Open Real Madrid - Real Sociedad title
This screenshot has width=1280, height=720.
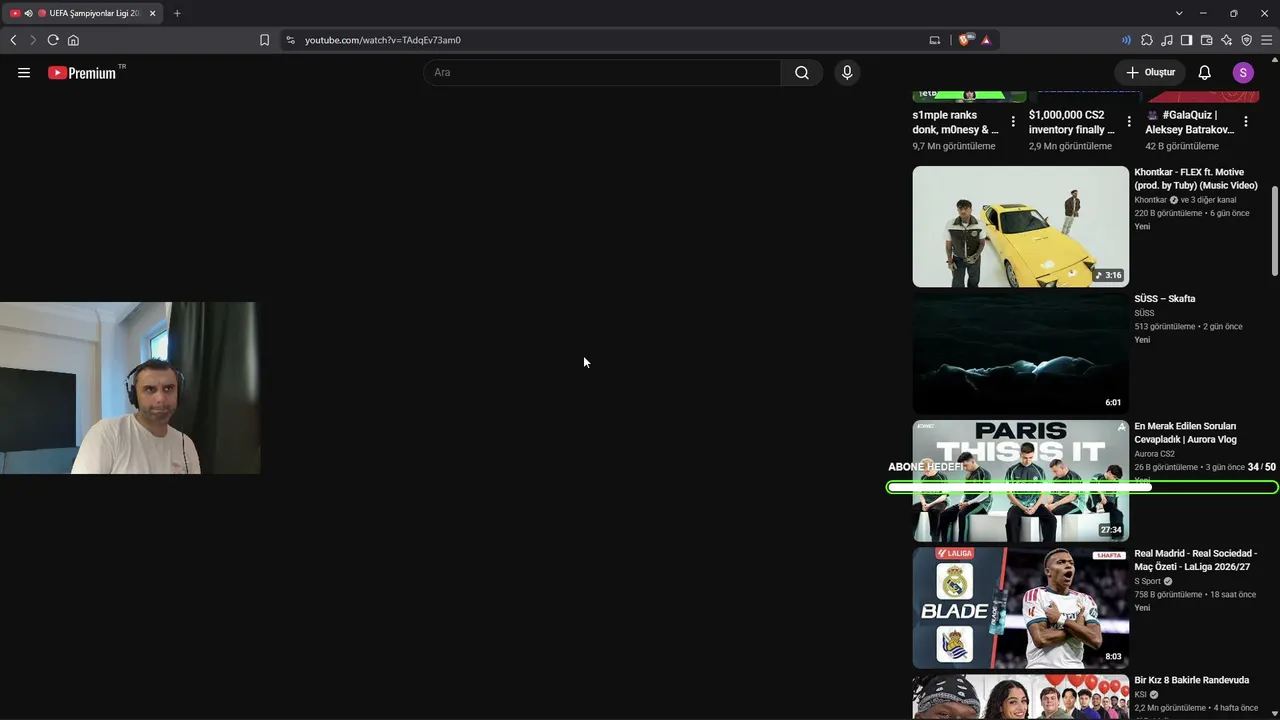click(x=1196, y=560)
